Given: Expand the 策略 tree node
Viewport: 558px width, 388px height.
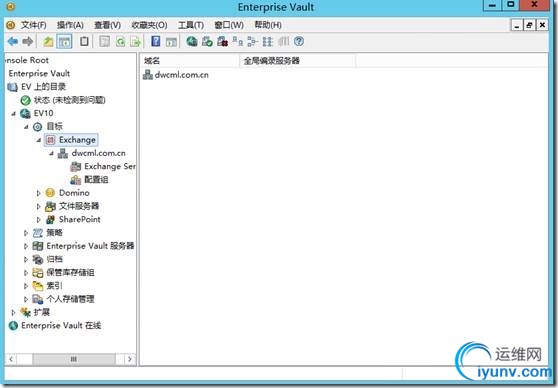Looking at the screenshot, I should click(26, 233).
